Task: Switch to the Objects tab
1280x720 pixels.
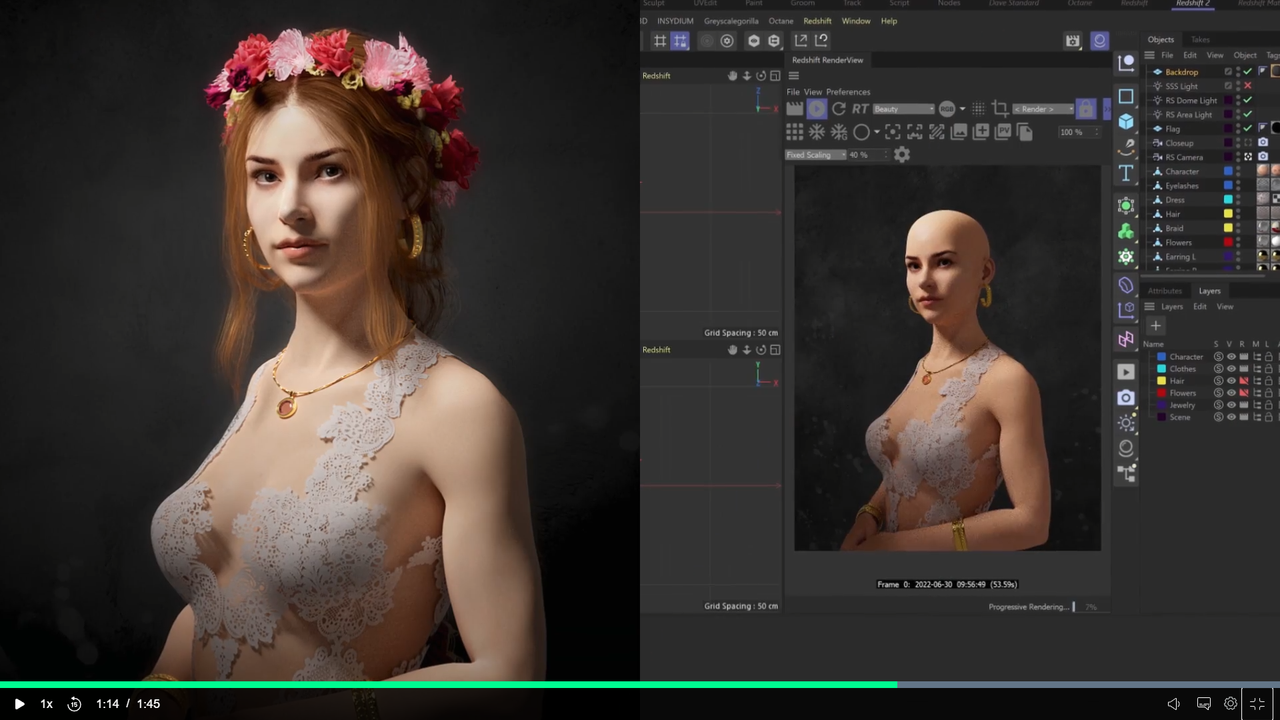Action: coord(1161,40)
